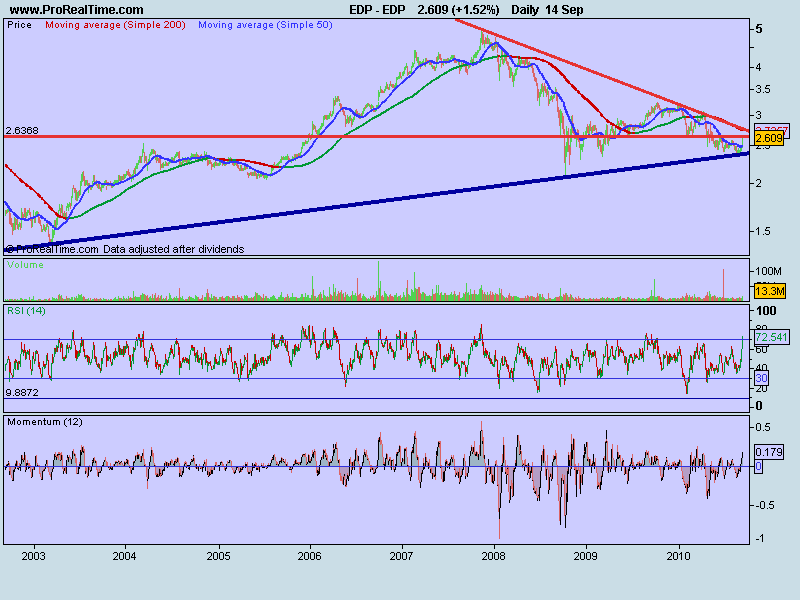Click the 14 Sep date label

[565, 10]
